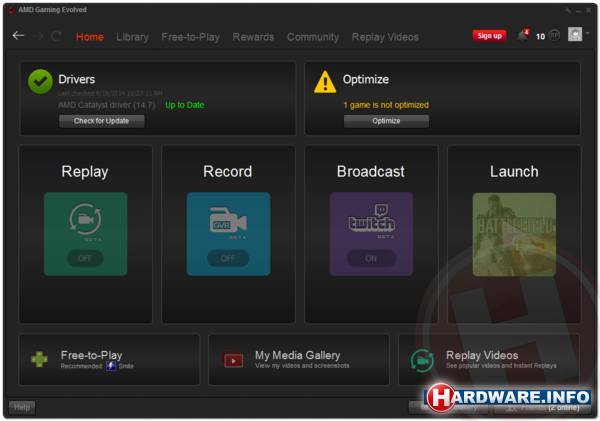Click the Replay Videos circular camera icon

tap(422, 361)
